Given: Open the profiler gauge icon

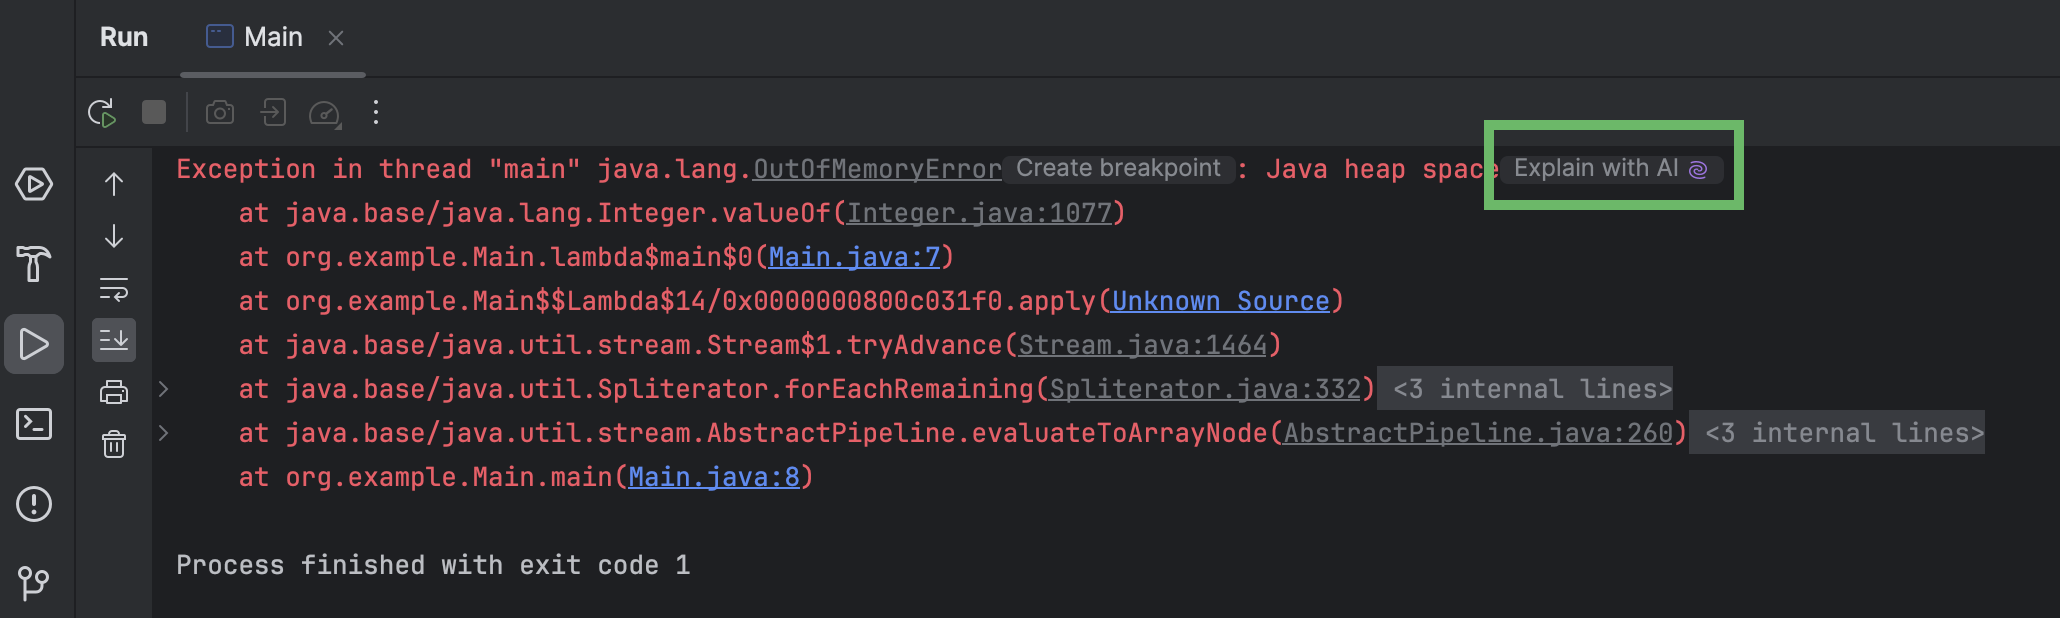Looking at the screenshot, I should click(324, 113).
